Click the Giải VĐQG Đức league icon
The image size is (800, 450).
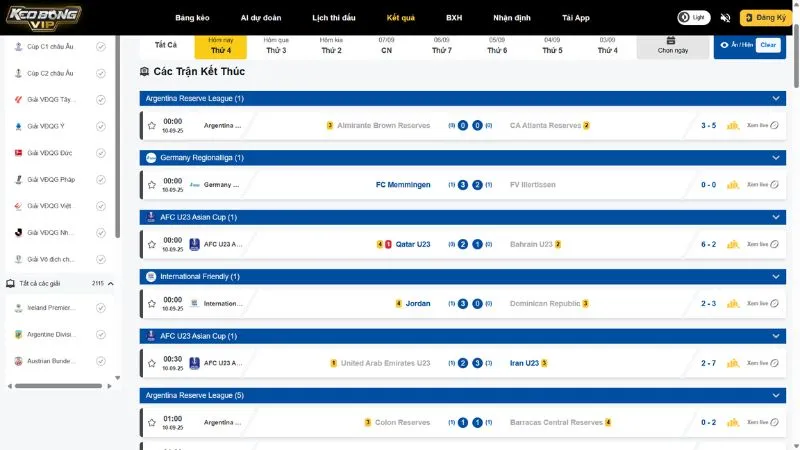[18, 152]
